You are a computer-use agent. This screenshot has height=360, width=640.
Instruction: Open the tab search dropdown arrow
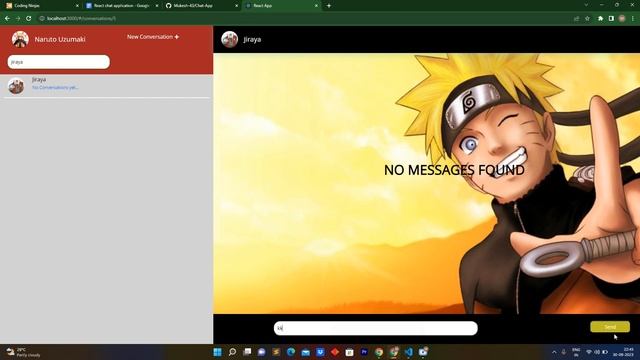pos(586,5)
